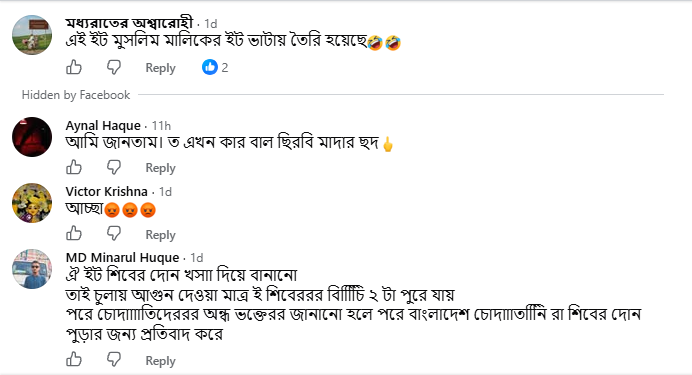The height and width of the screenshot is (375, 692).
Task: Dislike the first comment at top
Action: click(114, 68)
